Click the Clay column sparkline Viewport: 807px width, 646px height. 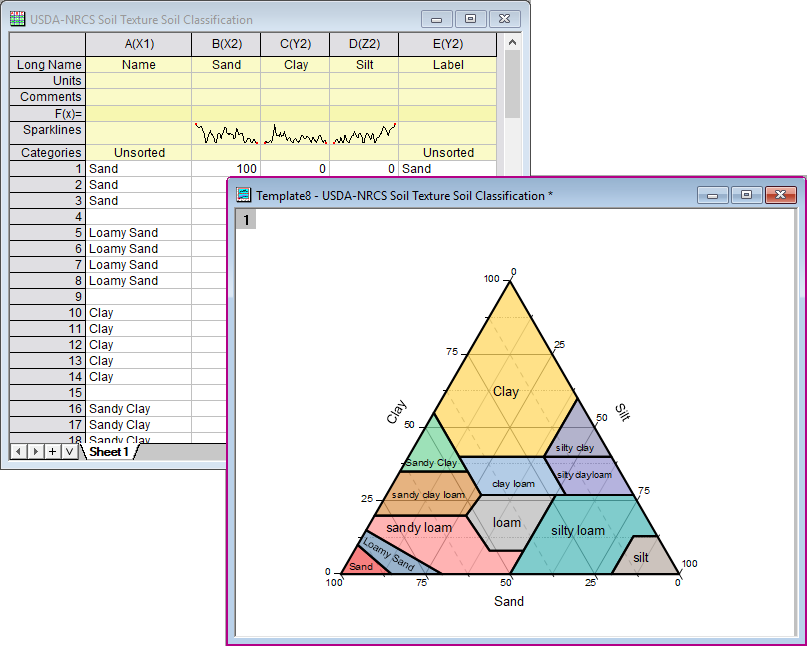click(295, 130)
